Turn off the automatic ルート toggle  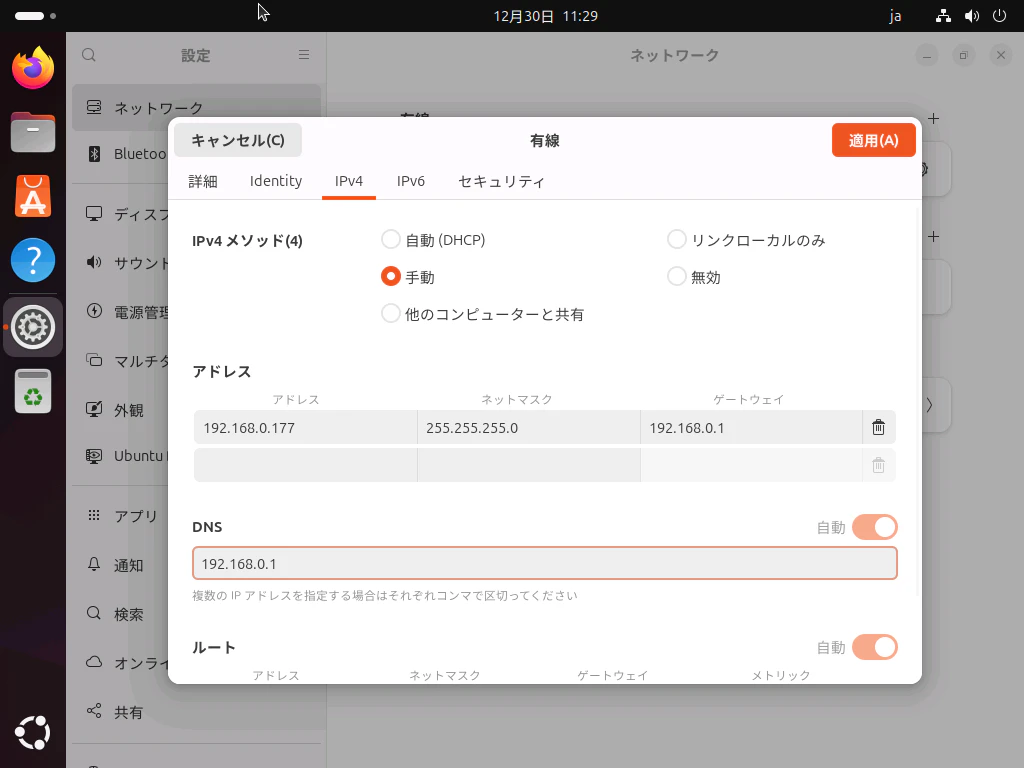[x=875, y=647]
